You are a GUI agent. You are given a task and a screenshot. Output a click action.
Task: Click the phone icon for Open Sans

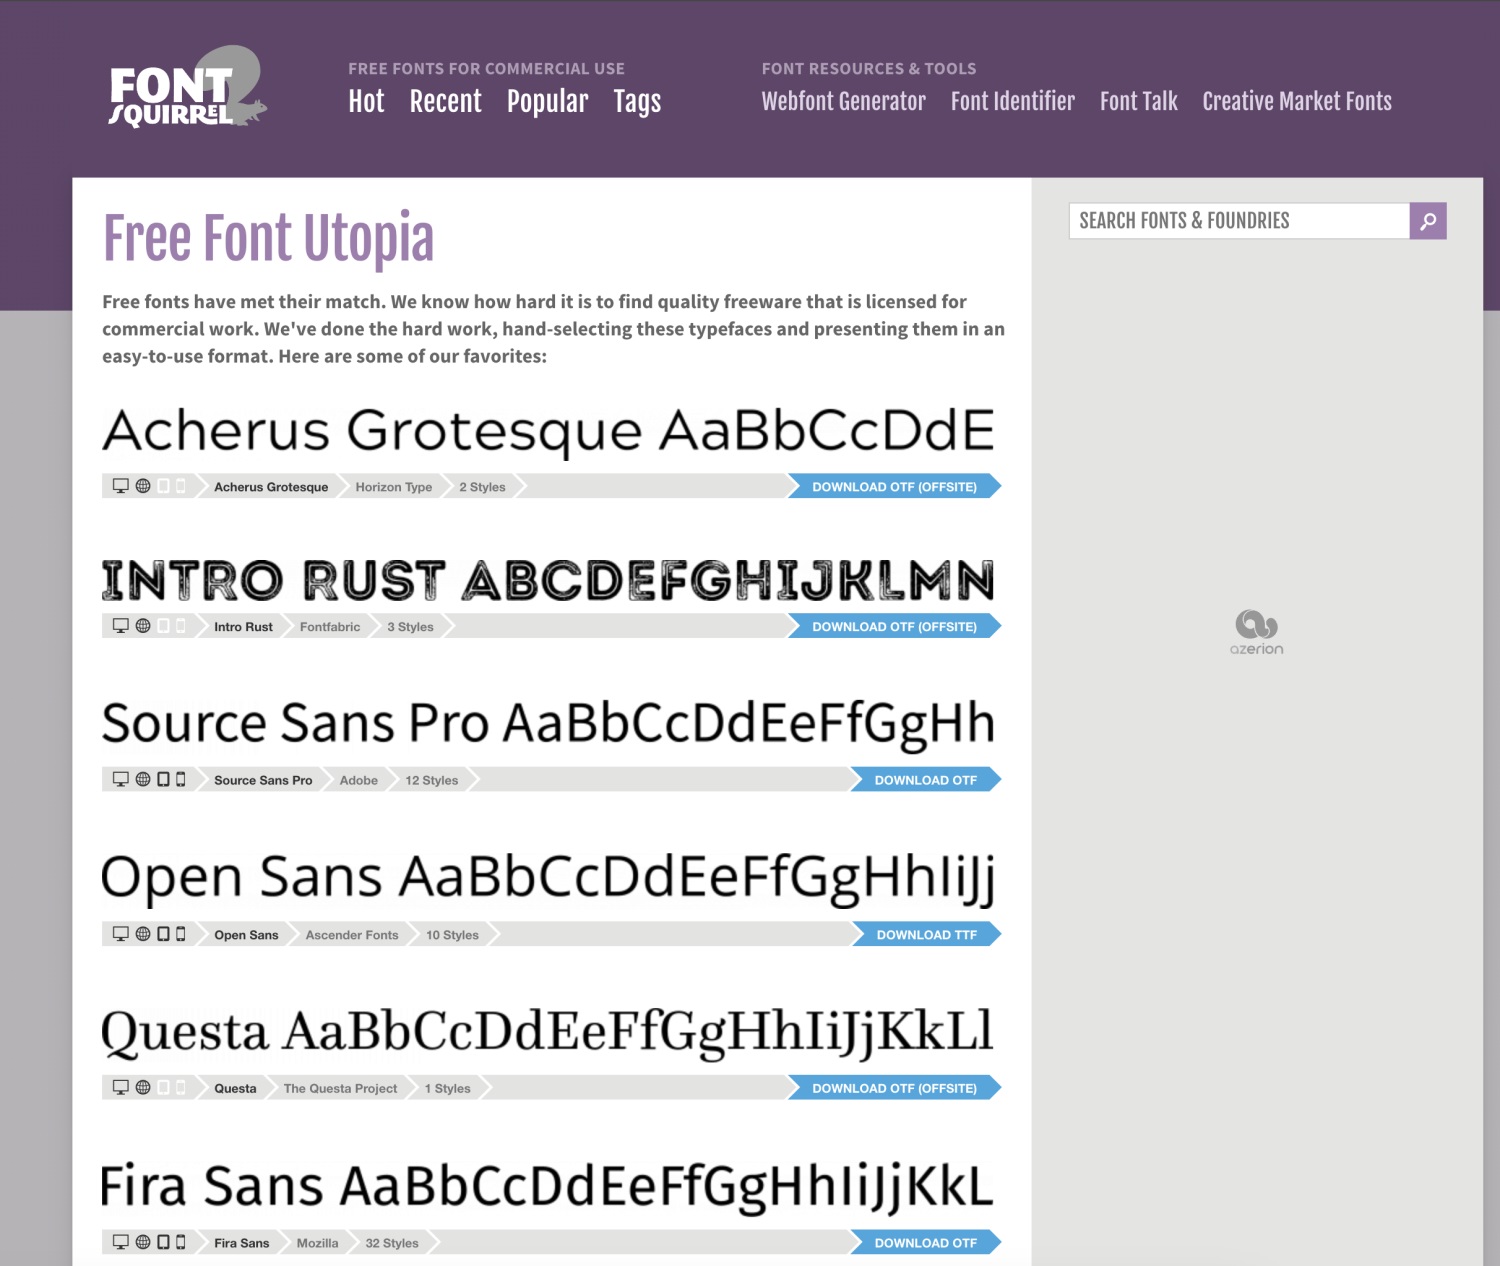tap(181, 934)
